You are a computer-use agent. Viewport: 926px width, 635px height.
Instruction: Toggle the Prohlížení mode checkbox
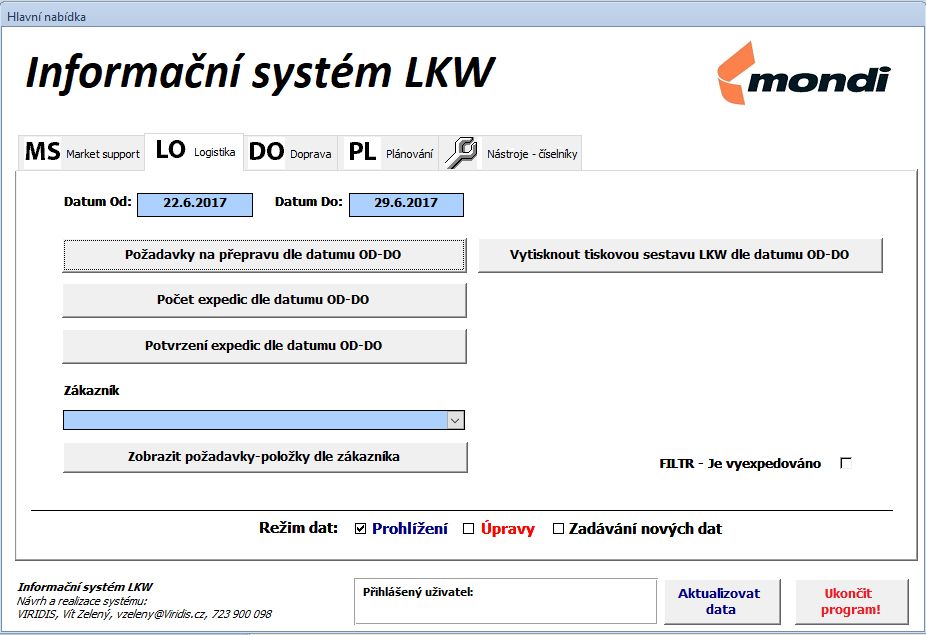pos(361,529)
